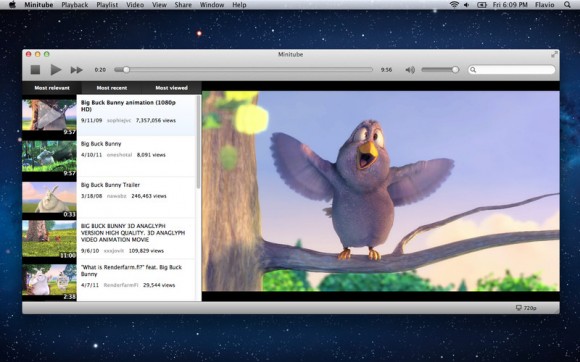Click the elapsed time 0:20 label
This screenshot has height=362, width=580.
(100, 70)
